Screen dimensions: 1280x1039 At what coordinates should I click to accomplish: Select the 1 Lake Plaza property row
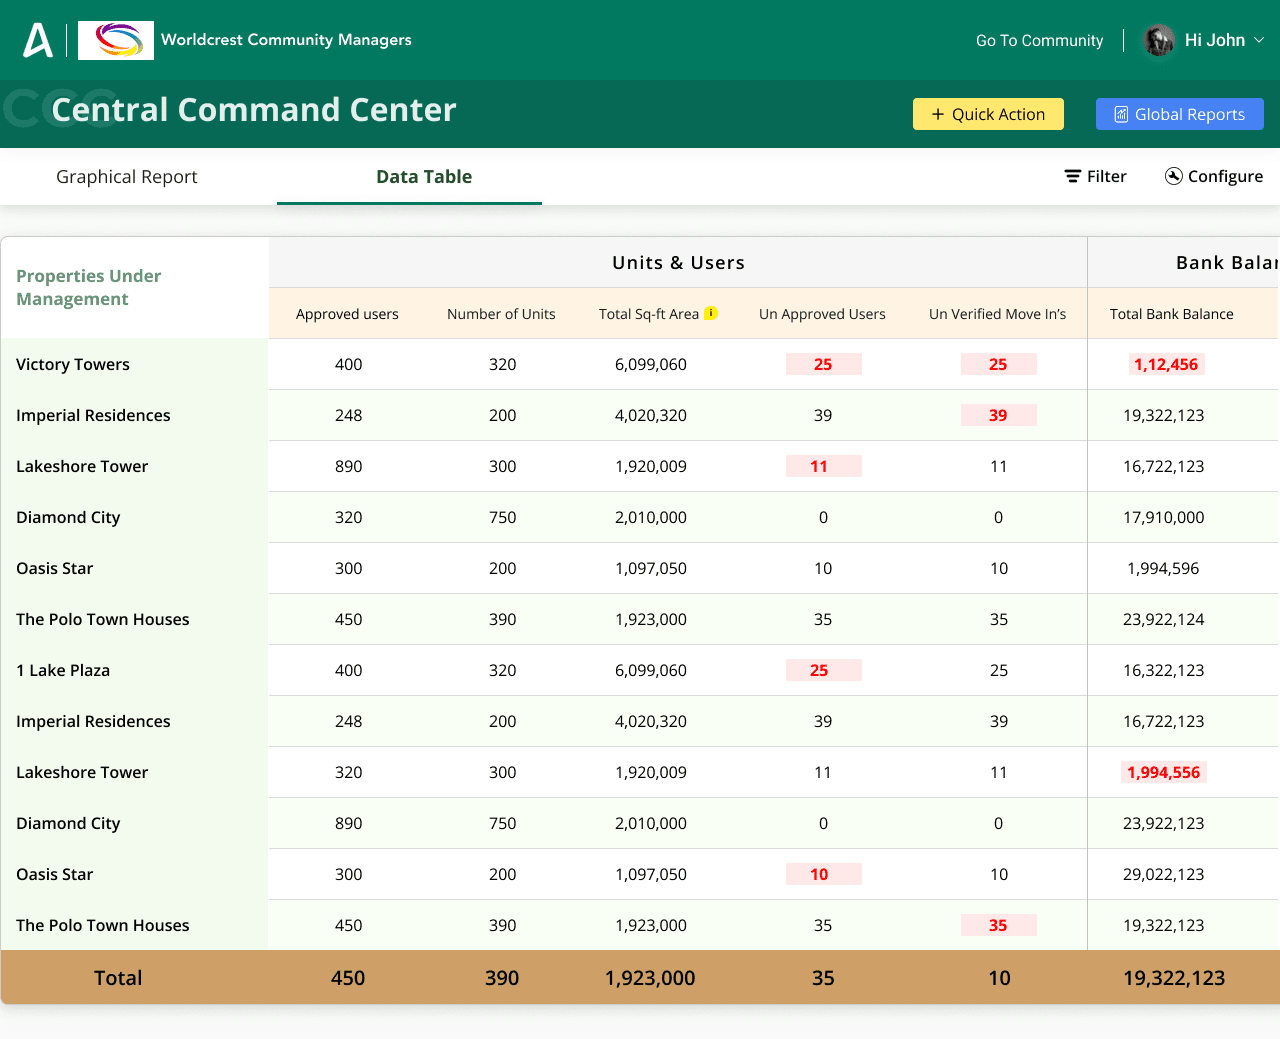point(640,670)
